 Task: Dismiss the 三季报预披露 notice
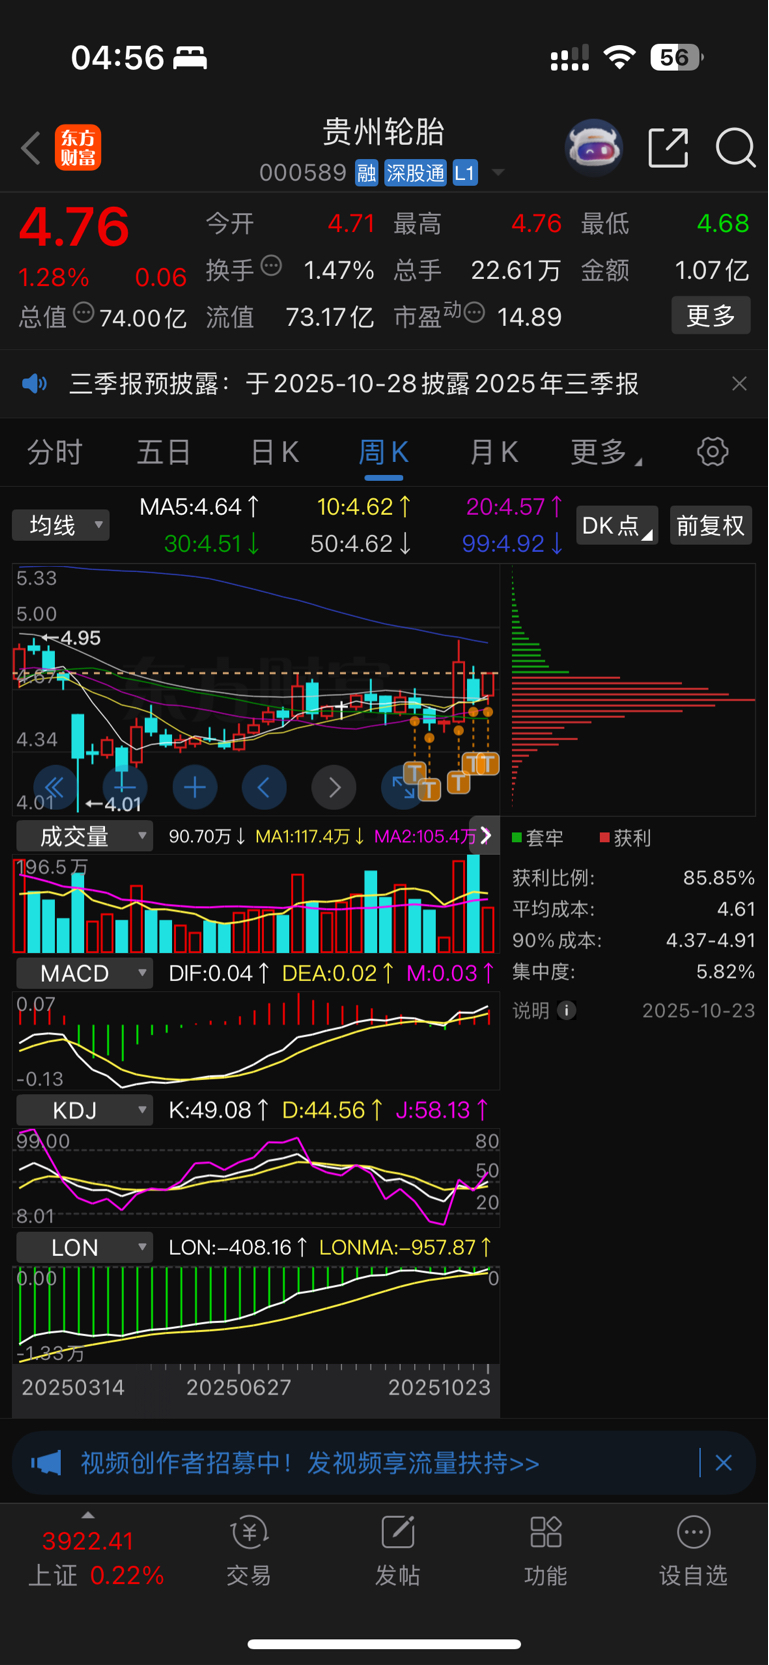coord(739,384)
